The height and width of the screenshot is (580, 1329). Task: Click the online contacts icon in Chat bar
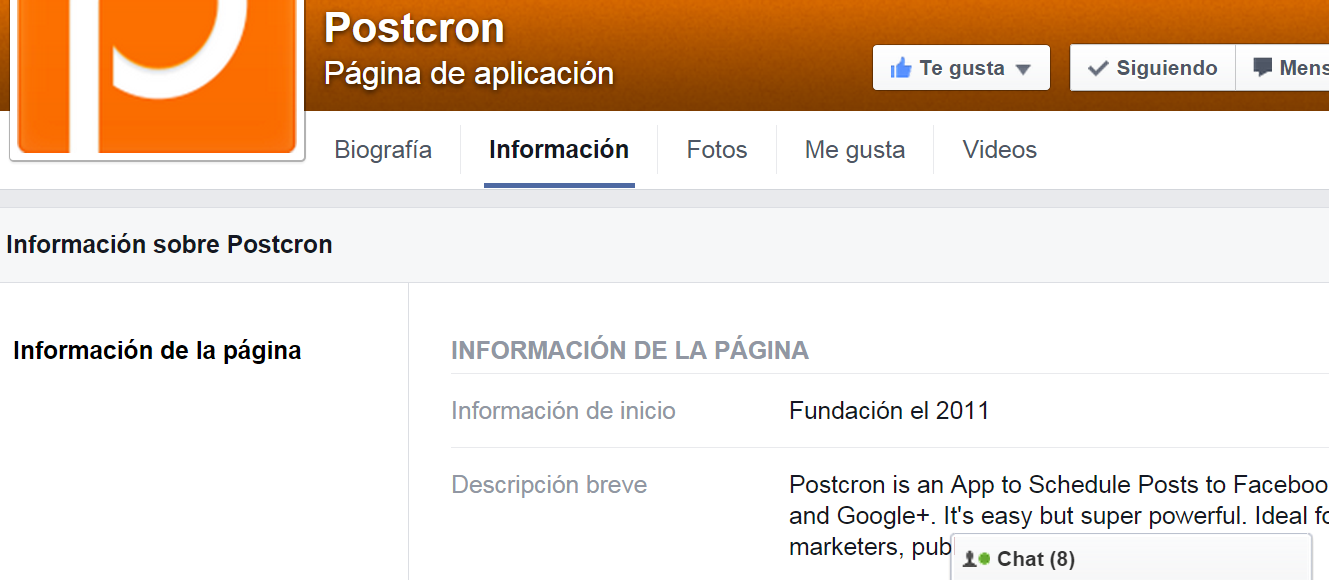pyautogui.click(x=975, y=559)
